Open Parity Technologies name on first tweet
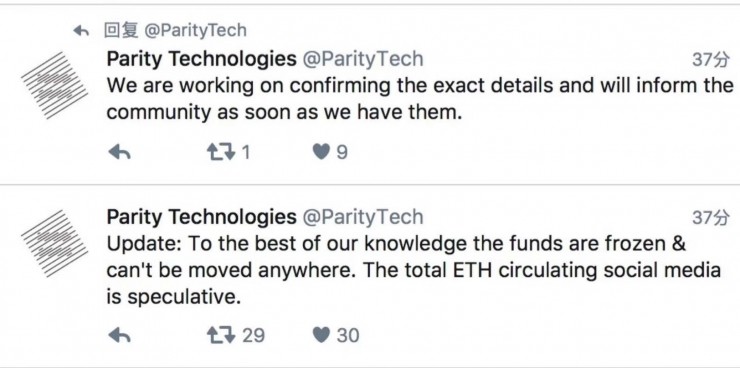 click(x=202, y=59)
